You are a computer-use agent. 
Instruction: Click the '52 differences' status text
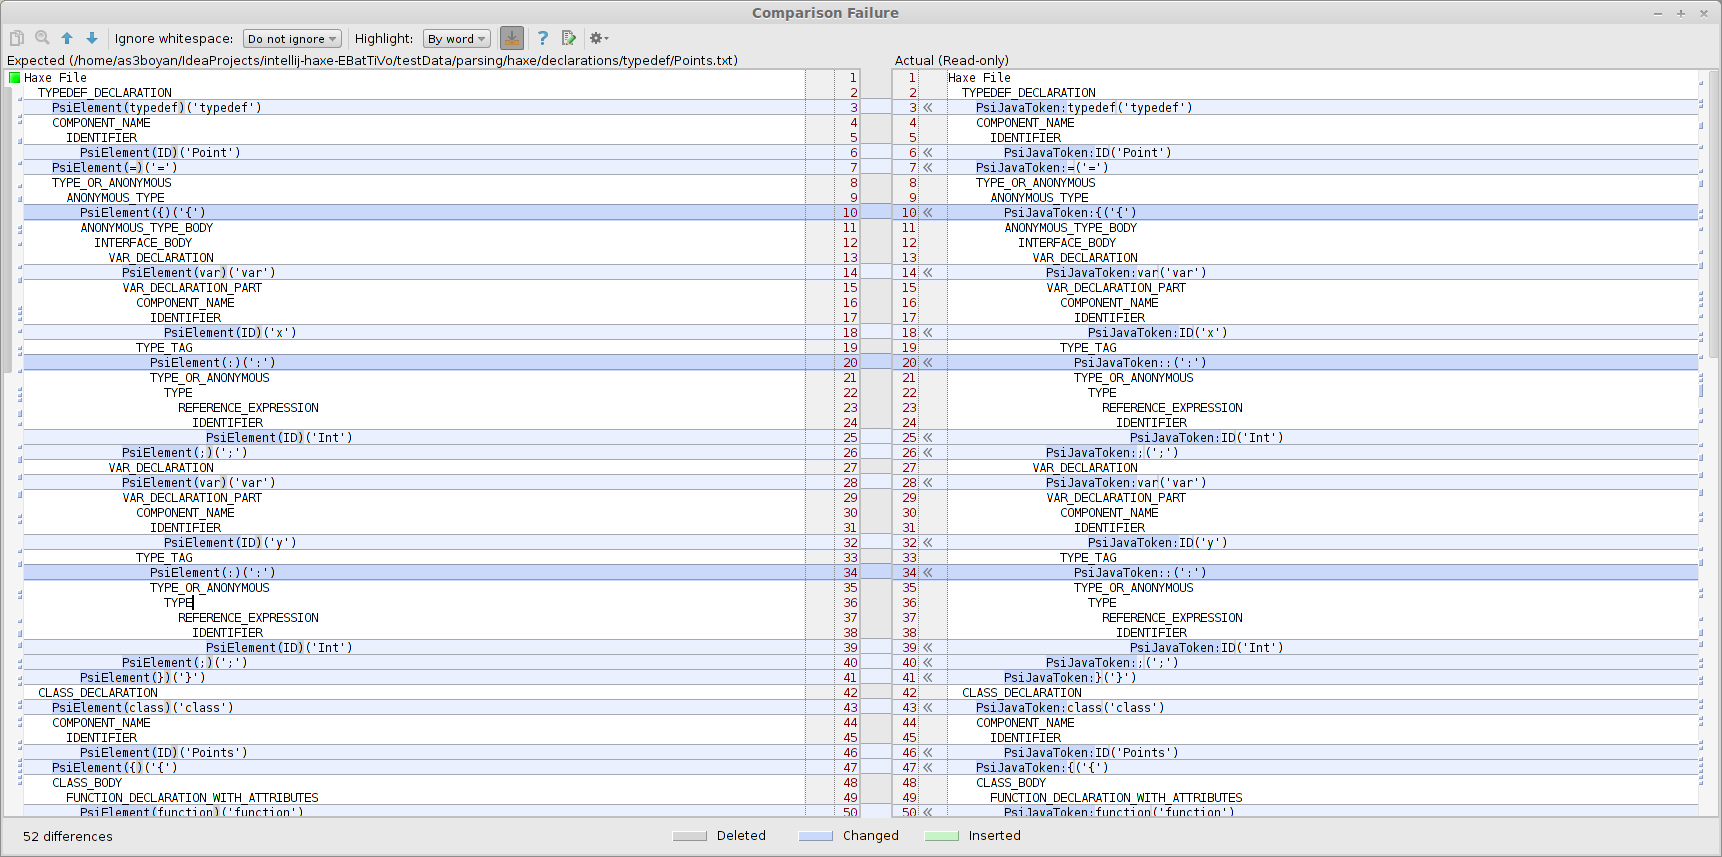68,837
